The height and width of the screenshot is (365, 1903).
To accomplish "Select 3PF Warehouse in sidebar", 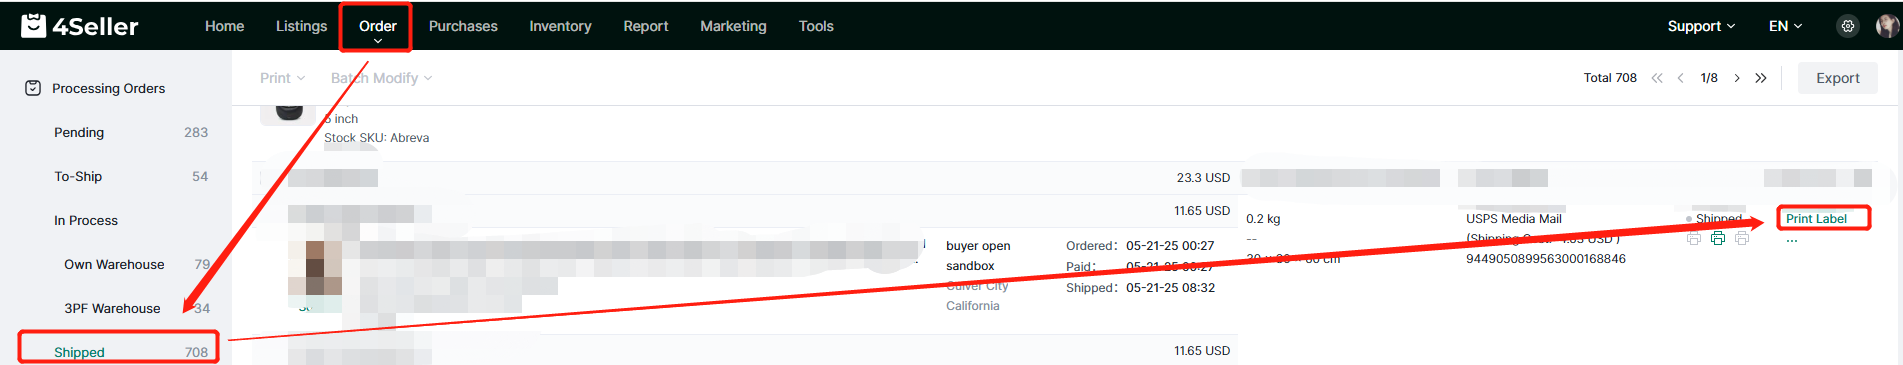I will 112,308.
